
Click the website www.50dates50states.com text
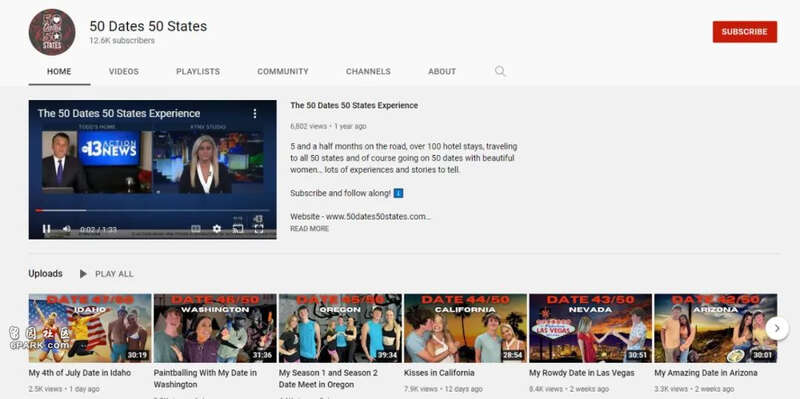click(x=379, y=216)
